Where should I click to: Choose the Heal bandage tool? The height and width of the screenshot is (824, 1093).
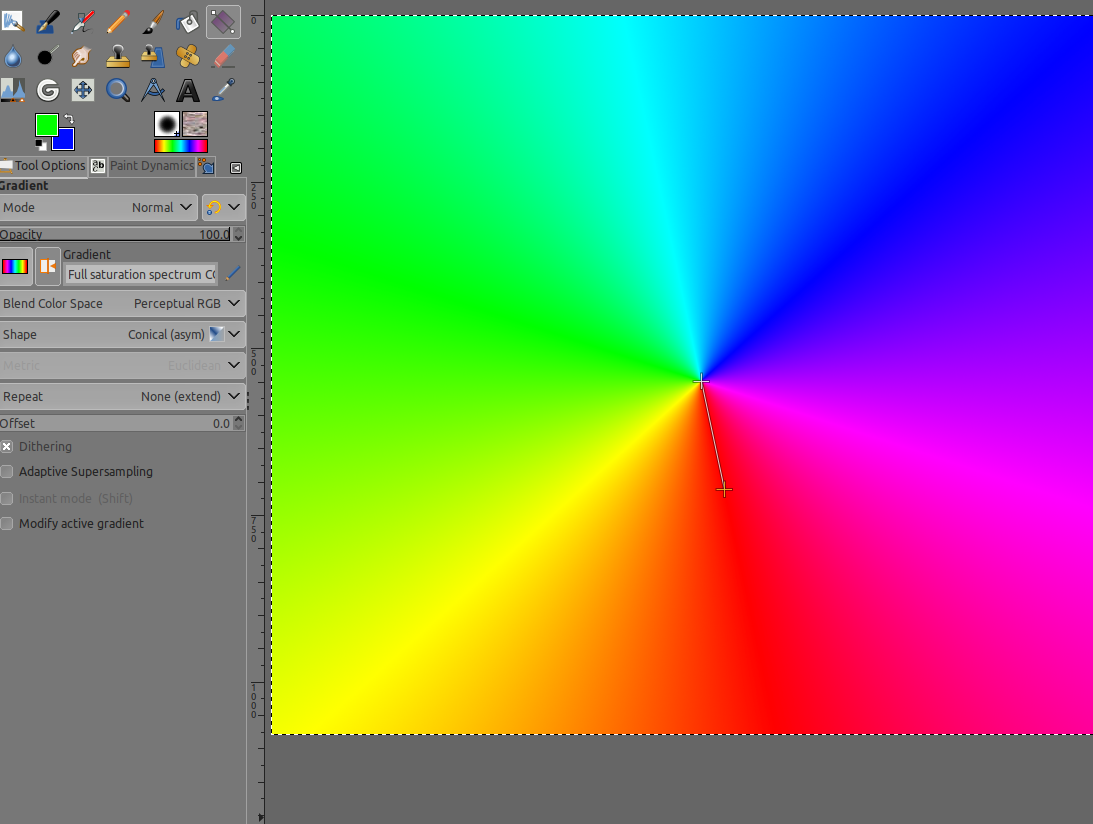tap(187, 55)
